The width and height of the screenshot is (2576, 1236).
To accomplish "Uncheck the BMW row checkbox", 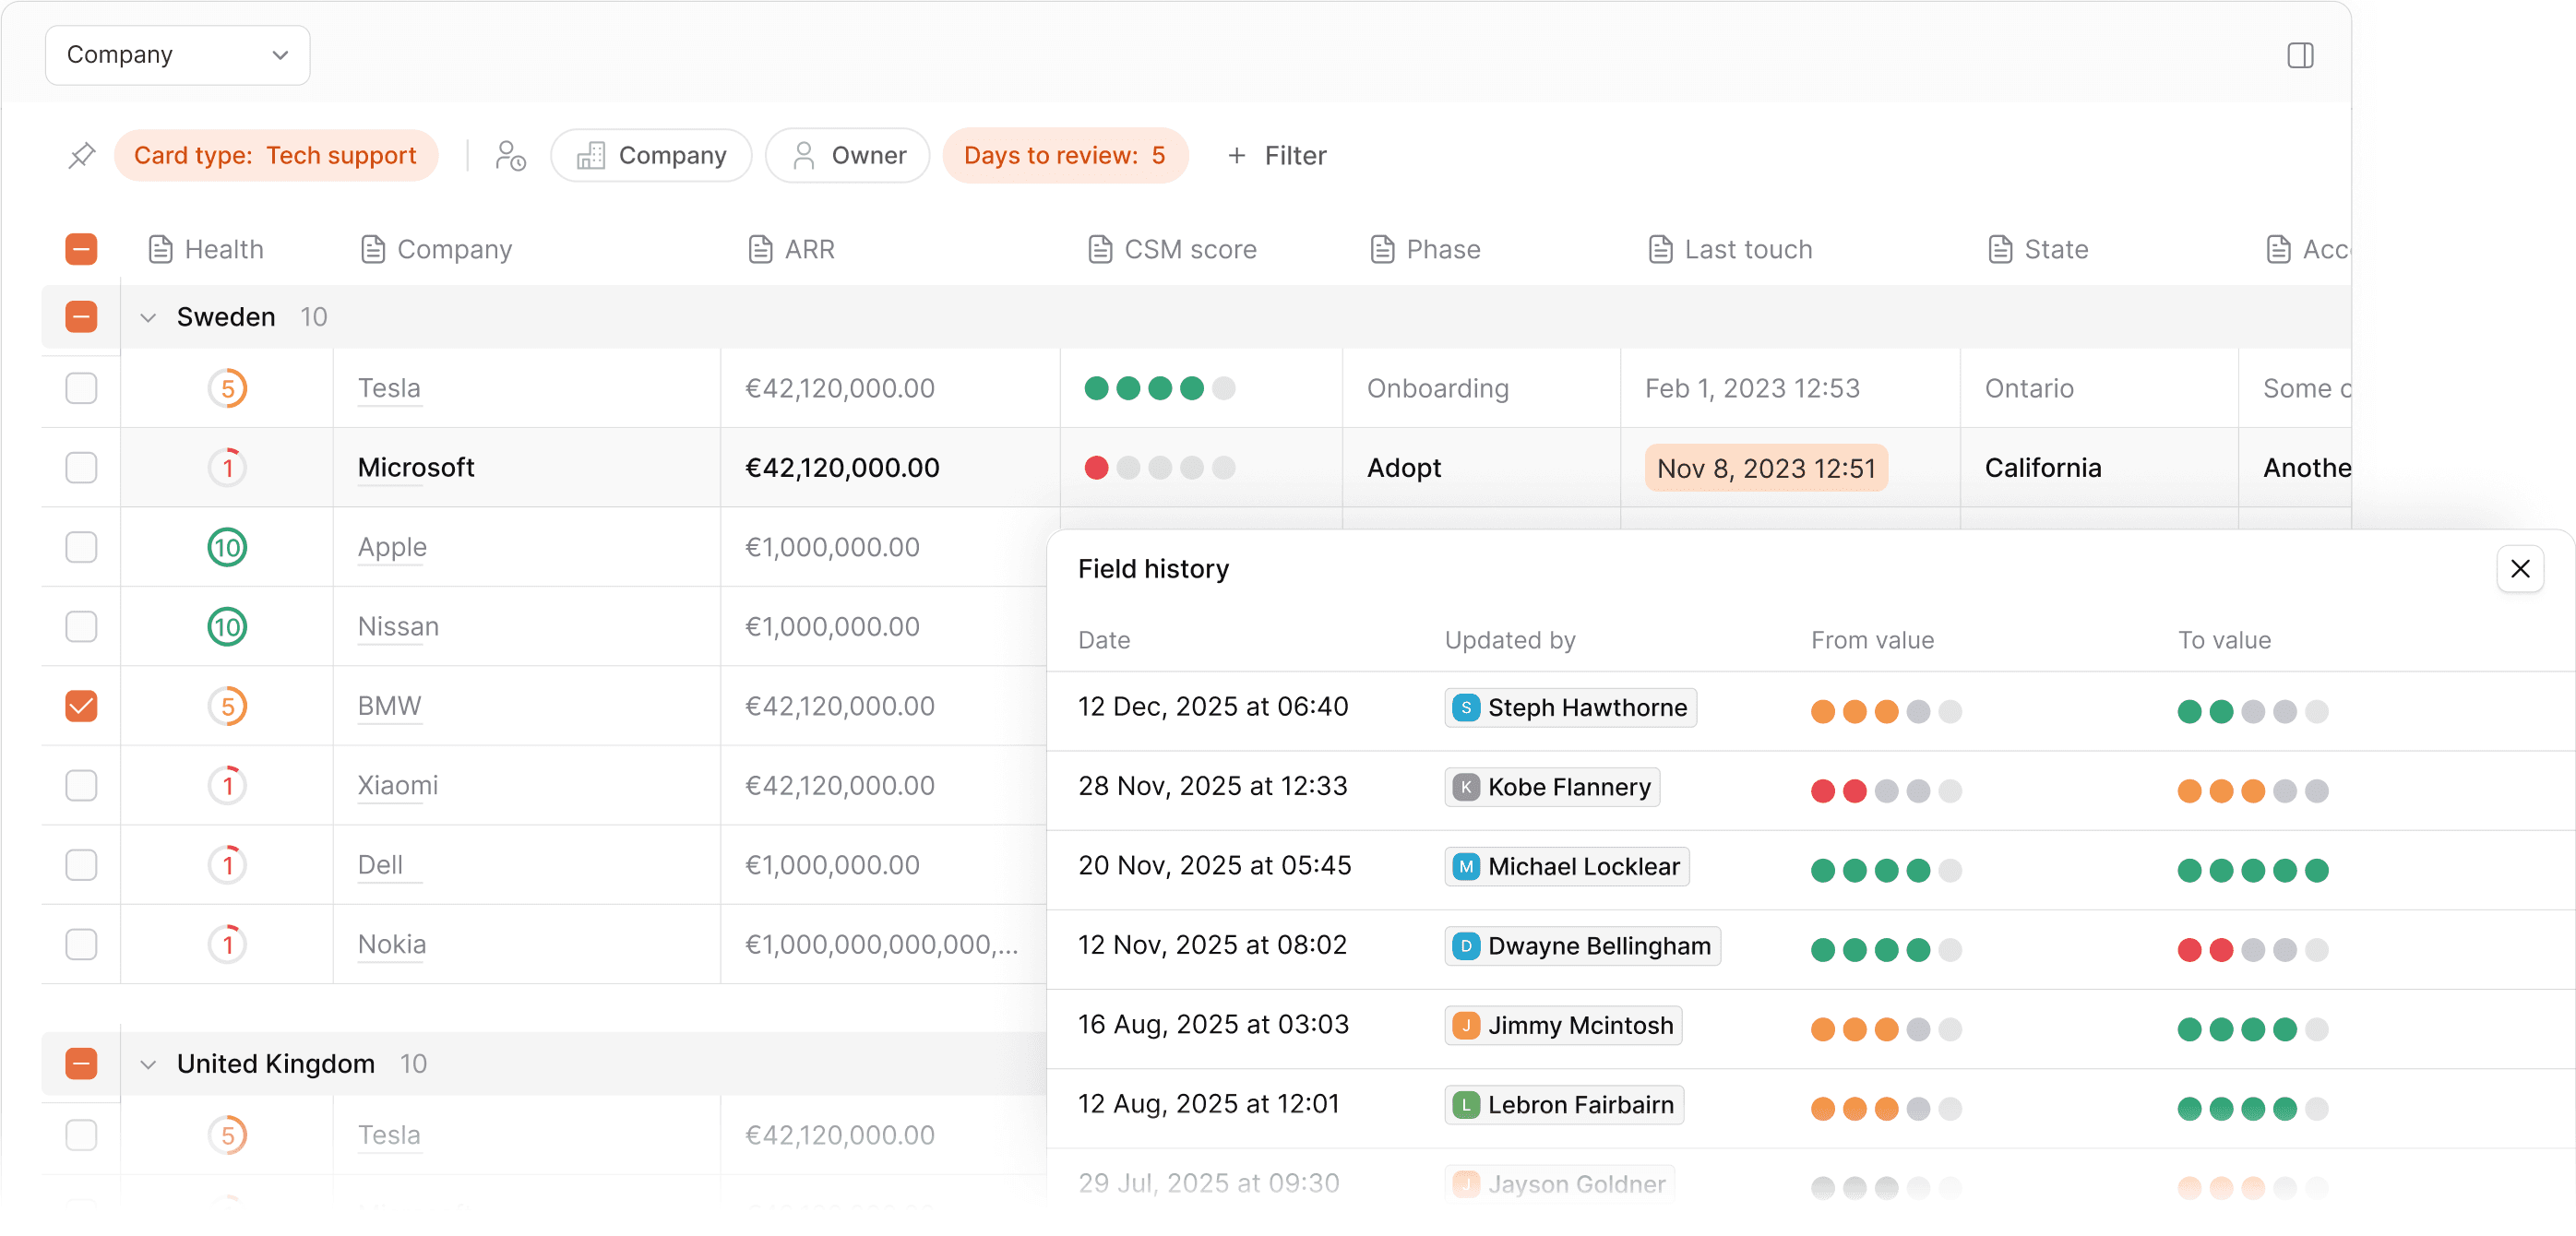I will (81, 706).
